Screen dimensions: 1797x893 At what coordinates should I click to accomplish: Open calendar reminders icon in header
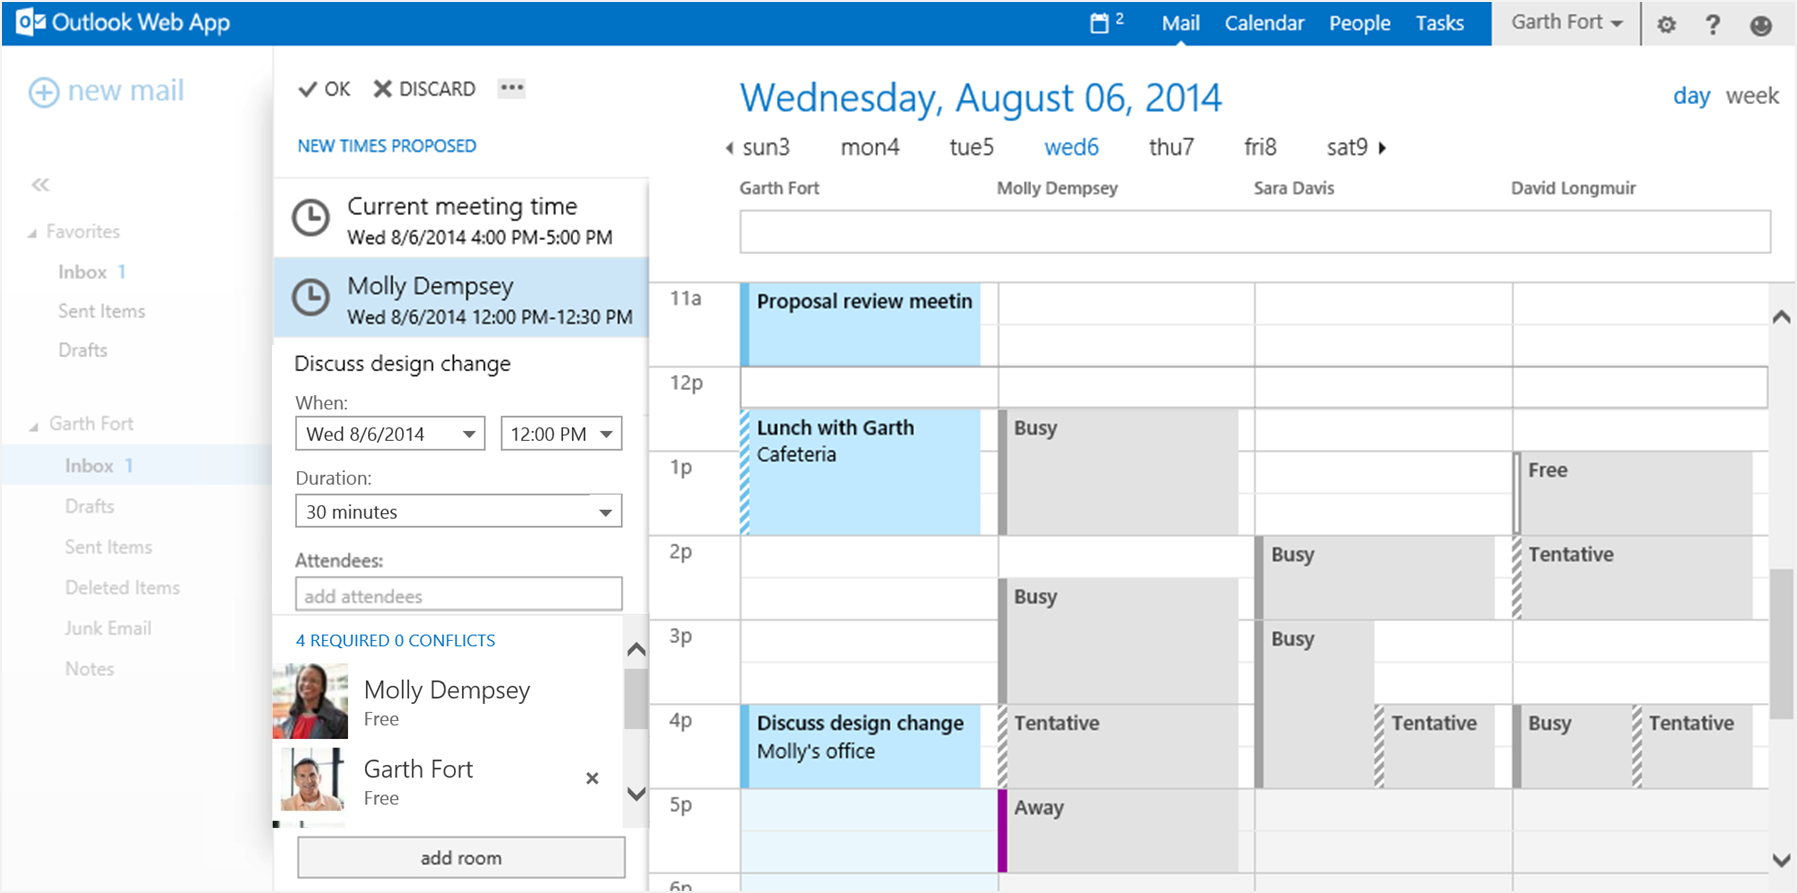tap(1101, 23)
